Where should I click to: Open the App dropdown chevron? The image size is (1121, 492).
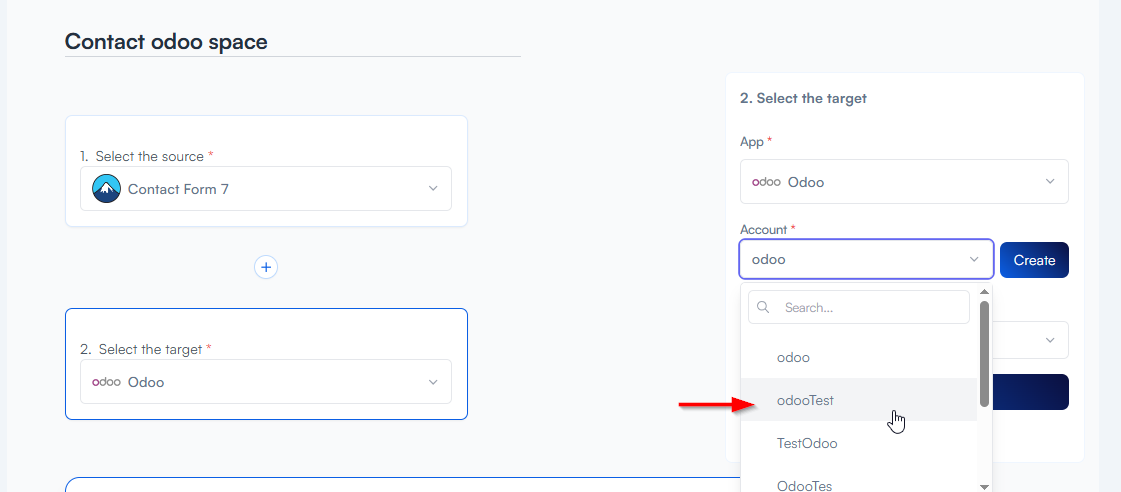tap(1050, 182)
